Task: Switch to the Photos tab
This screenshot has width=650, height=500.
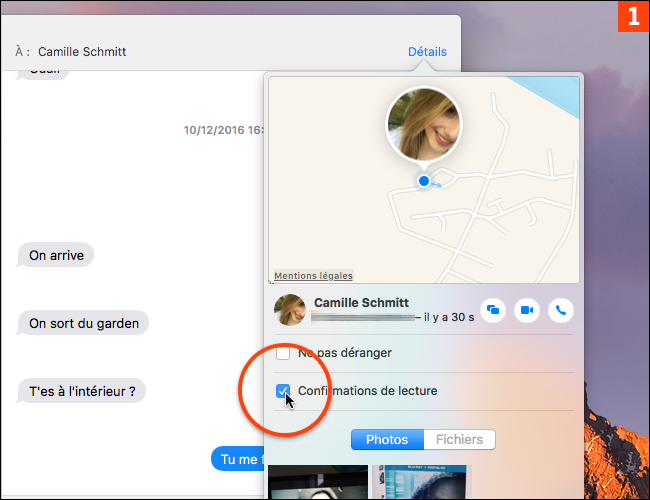Action: 386,440
